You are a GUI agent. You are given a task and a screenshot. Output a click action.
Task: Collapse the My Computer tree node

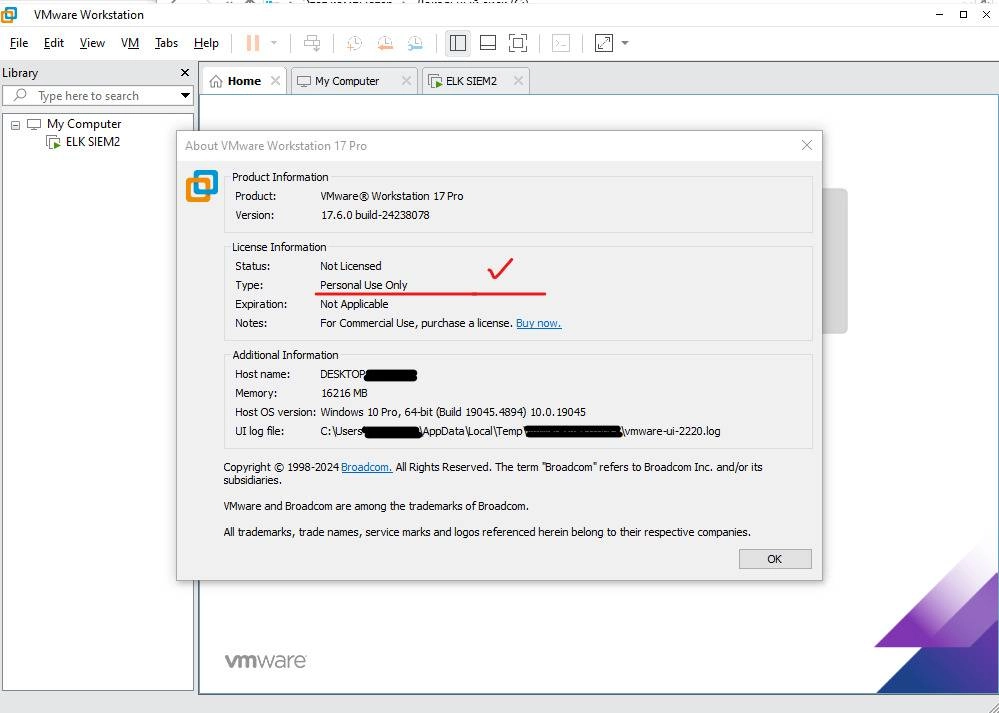(15, 125)
